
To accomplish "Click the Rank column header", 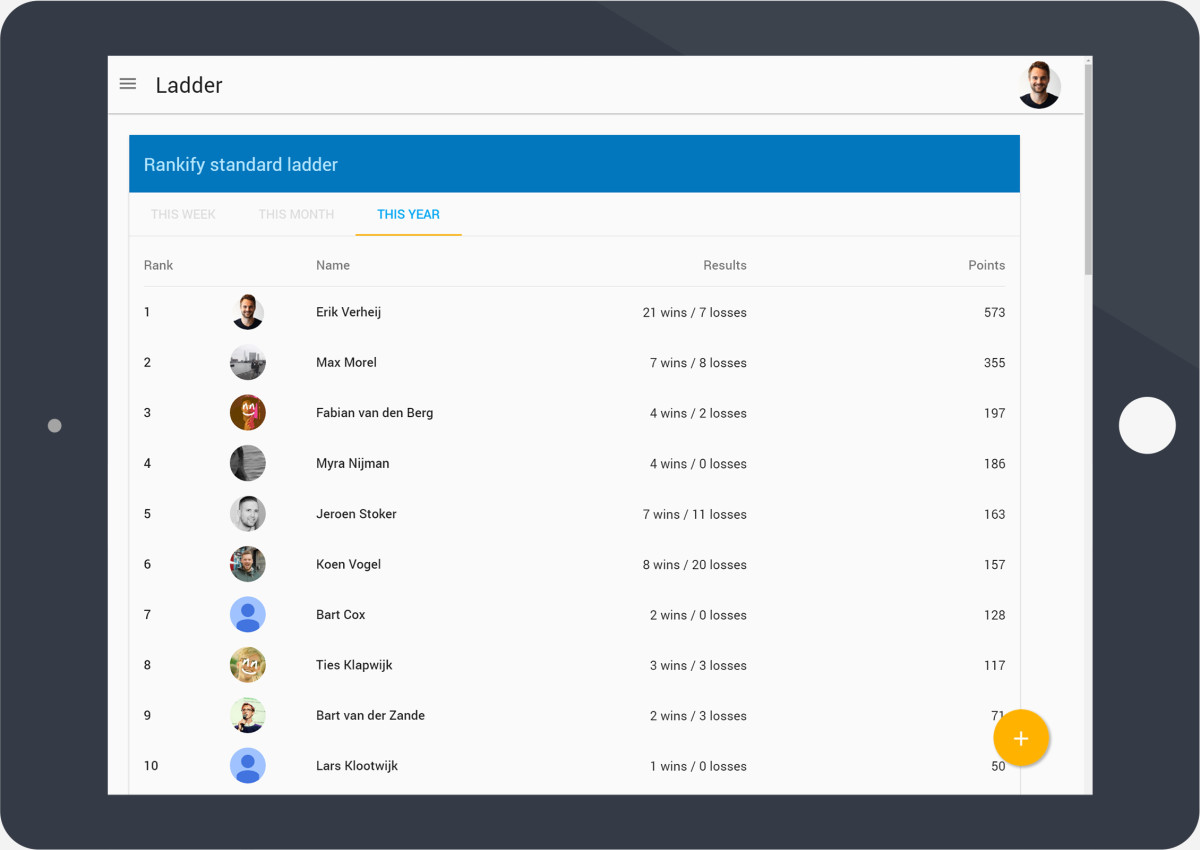I will 158,265.
